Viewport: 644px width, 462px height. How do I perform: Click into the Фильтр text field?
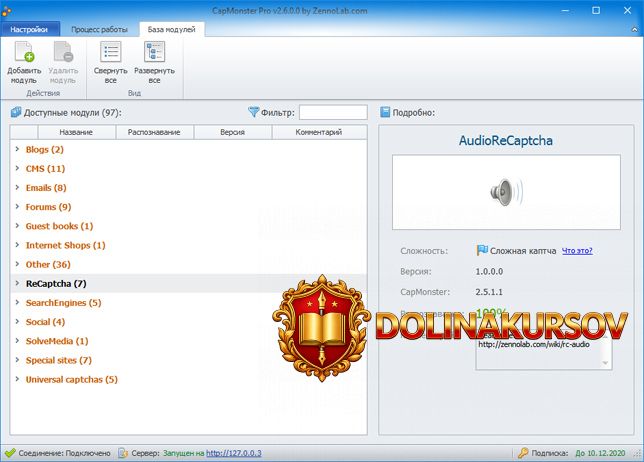[333, 113]
